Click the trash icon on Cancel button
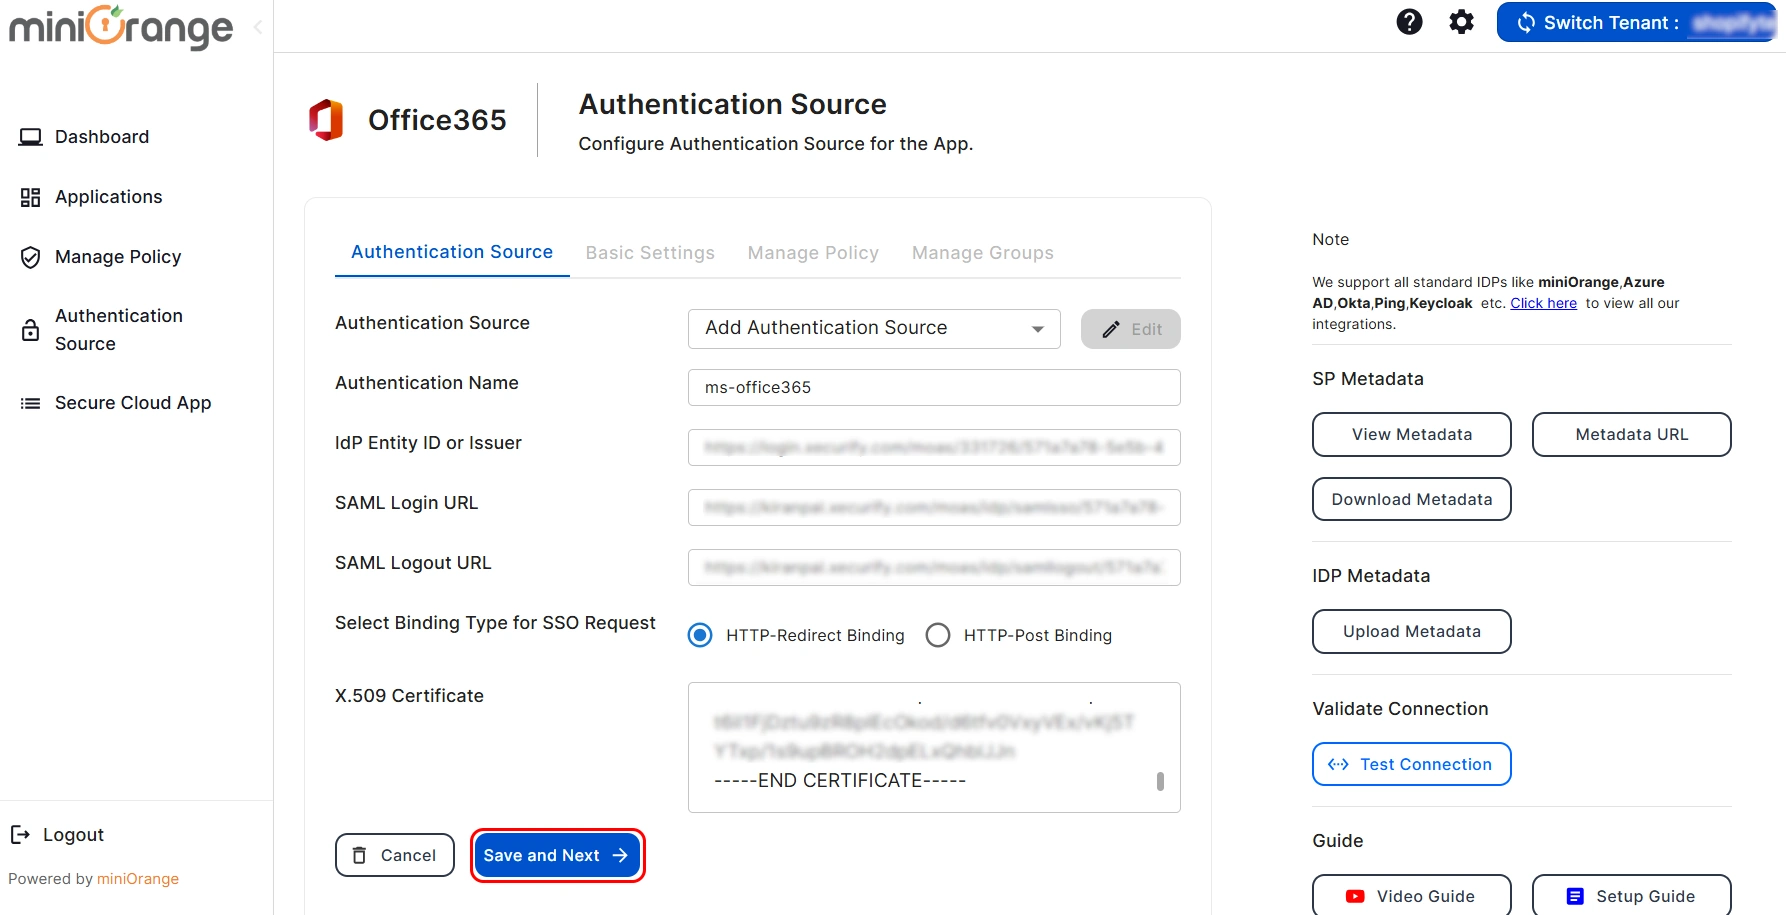This screenshot has height=915, width=1786. point(359,855)
